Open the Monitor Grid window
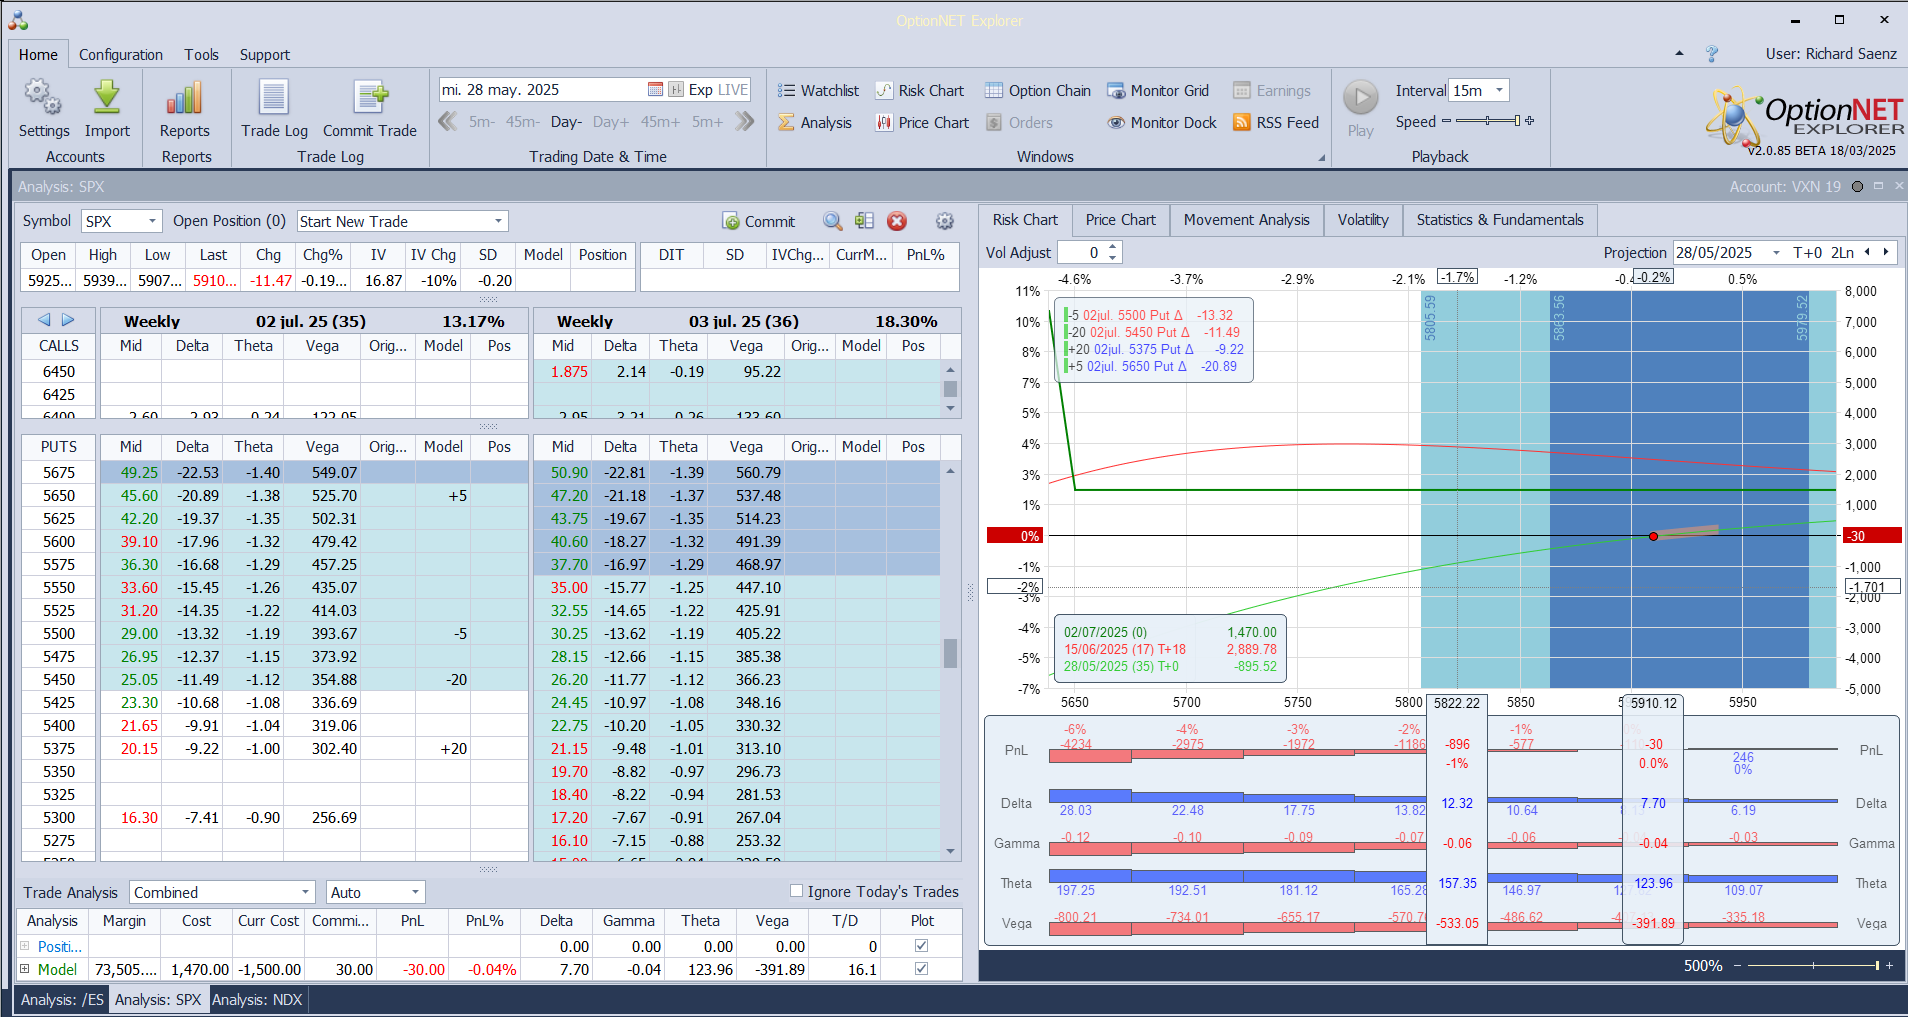Image resolution: width=1908 pixels, height=1017 pixels. [1158, 90]
